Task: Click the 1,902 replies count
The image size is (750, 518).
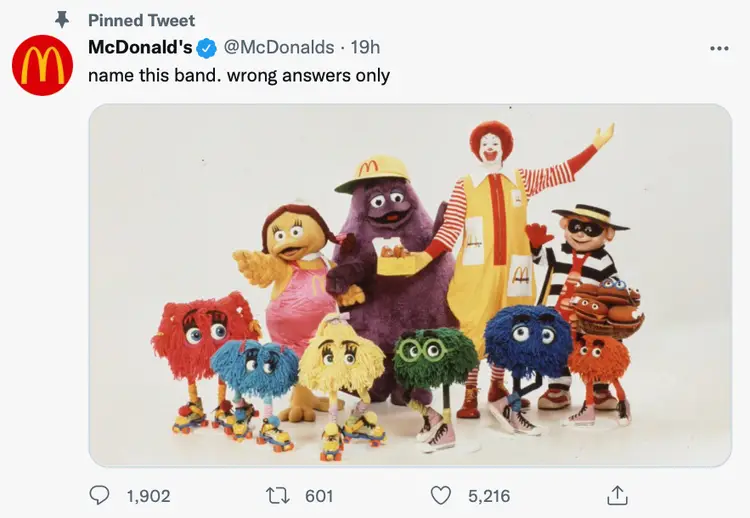Action: (150, 495)
